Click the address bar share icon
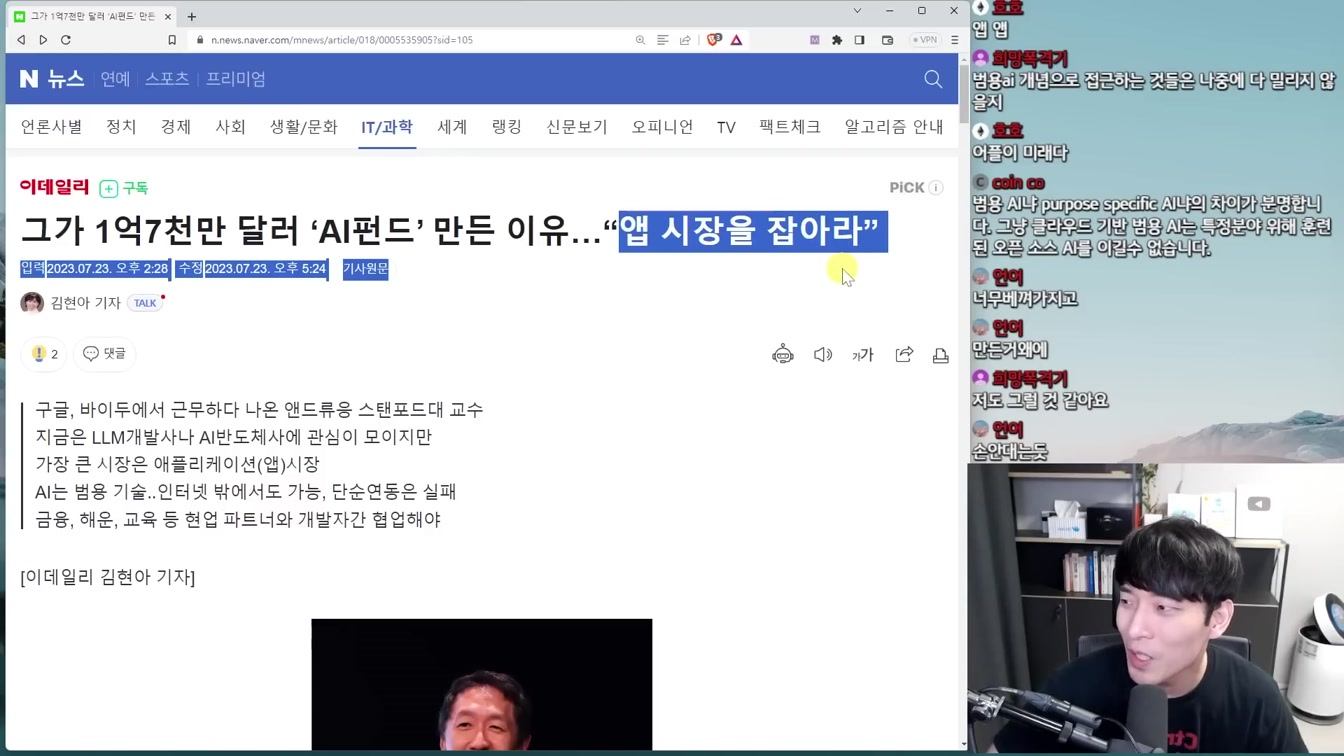The height and width of the screenshot is (756, 1344). [685, 40]
